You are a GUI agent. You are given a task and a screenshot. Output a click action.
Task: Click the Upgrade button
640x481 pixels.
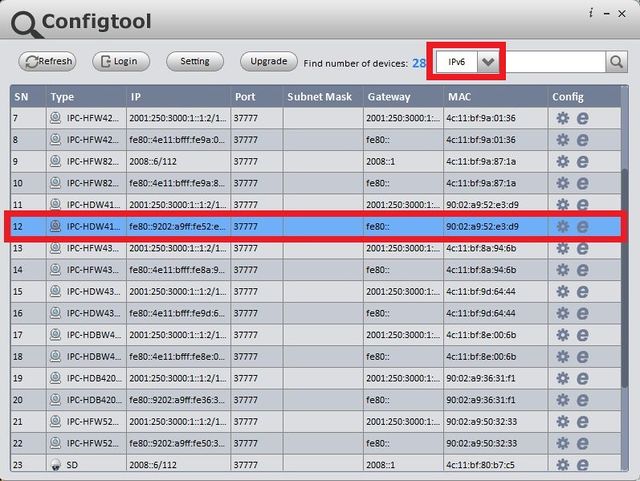pyautogui.click(x=269, y=61)
